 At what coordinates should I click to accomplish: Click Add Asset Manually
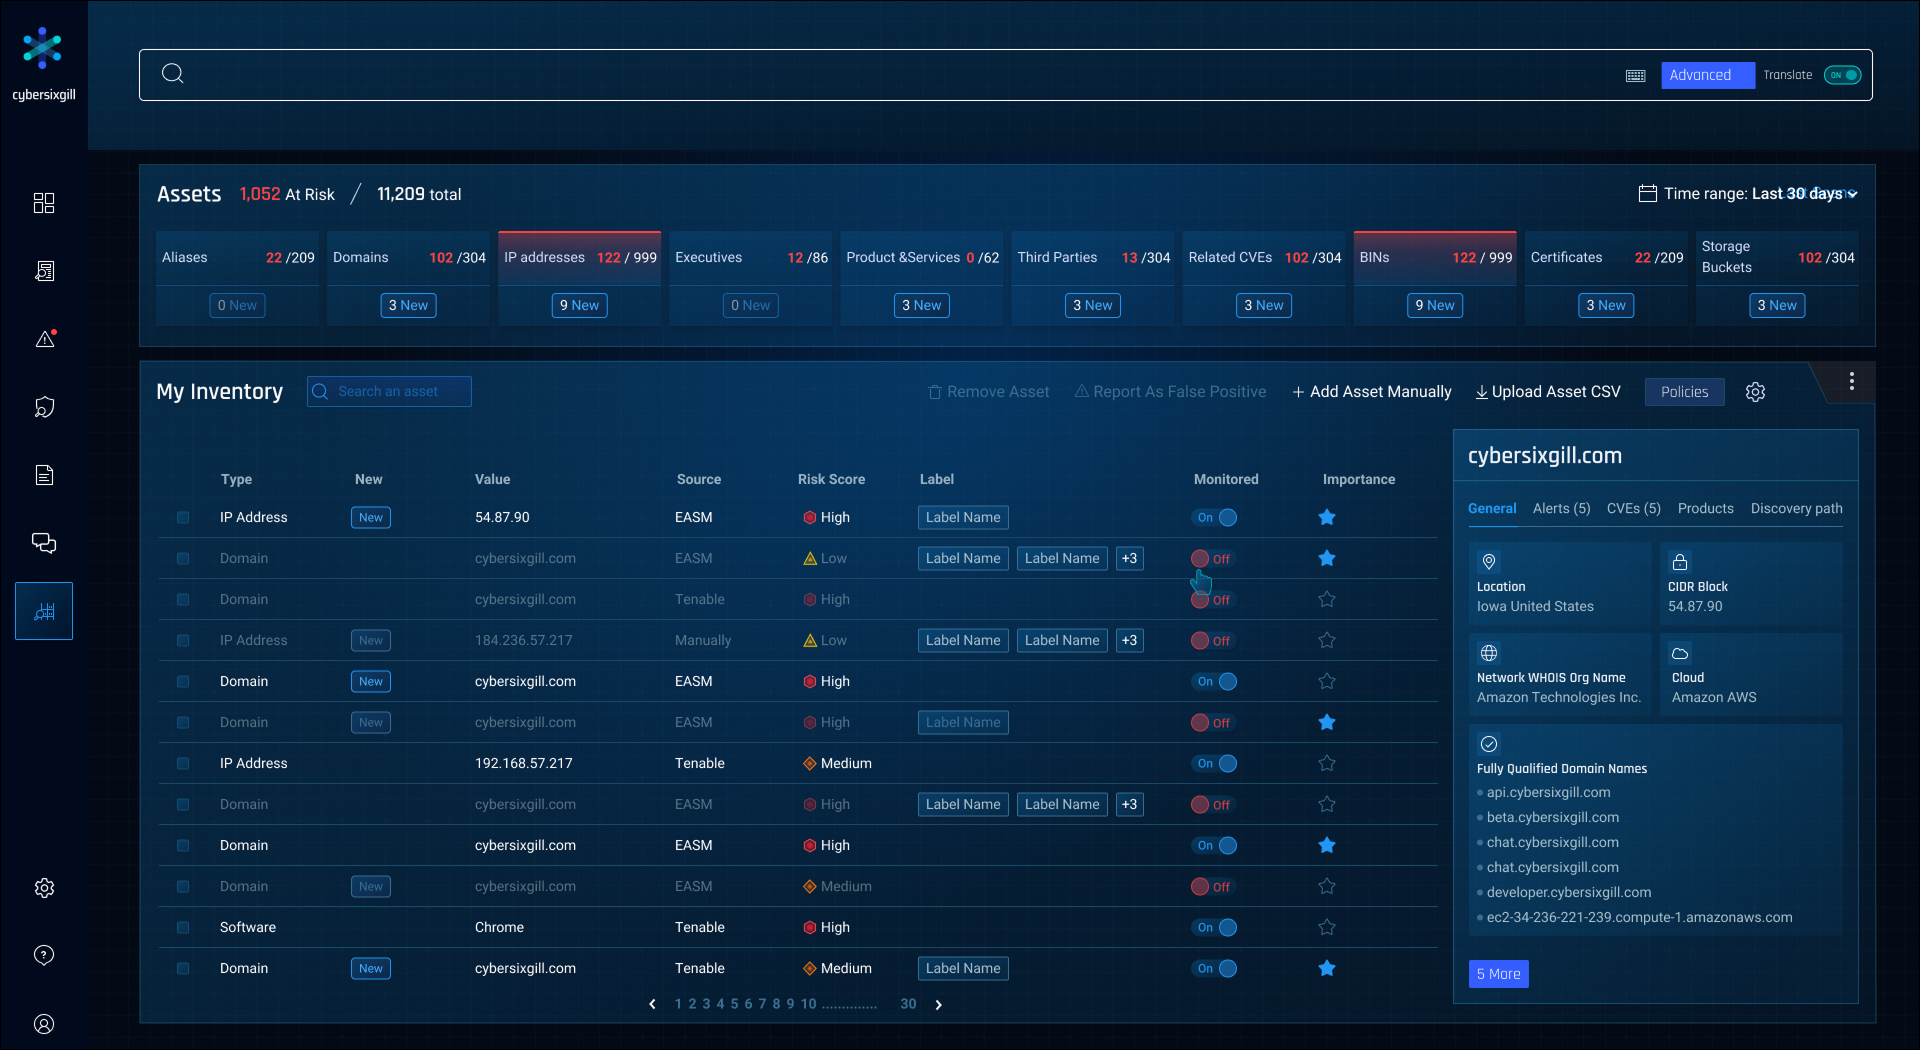coord(1371,392)
